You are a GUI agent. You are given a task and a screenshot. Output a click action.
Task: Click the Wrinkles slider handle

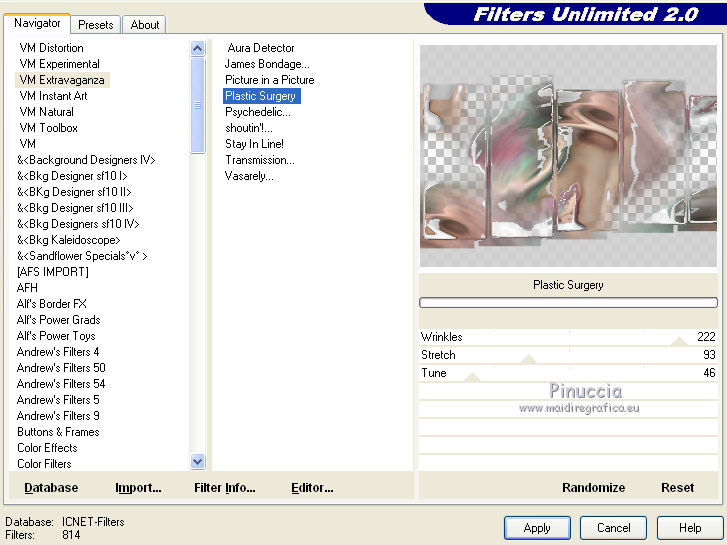point(680,341)
